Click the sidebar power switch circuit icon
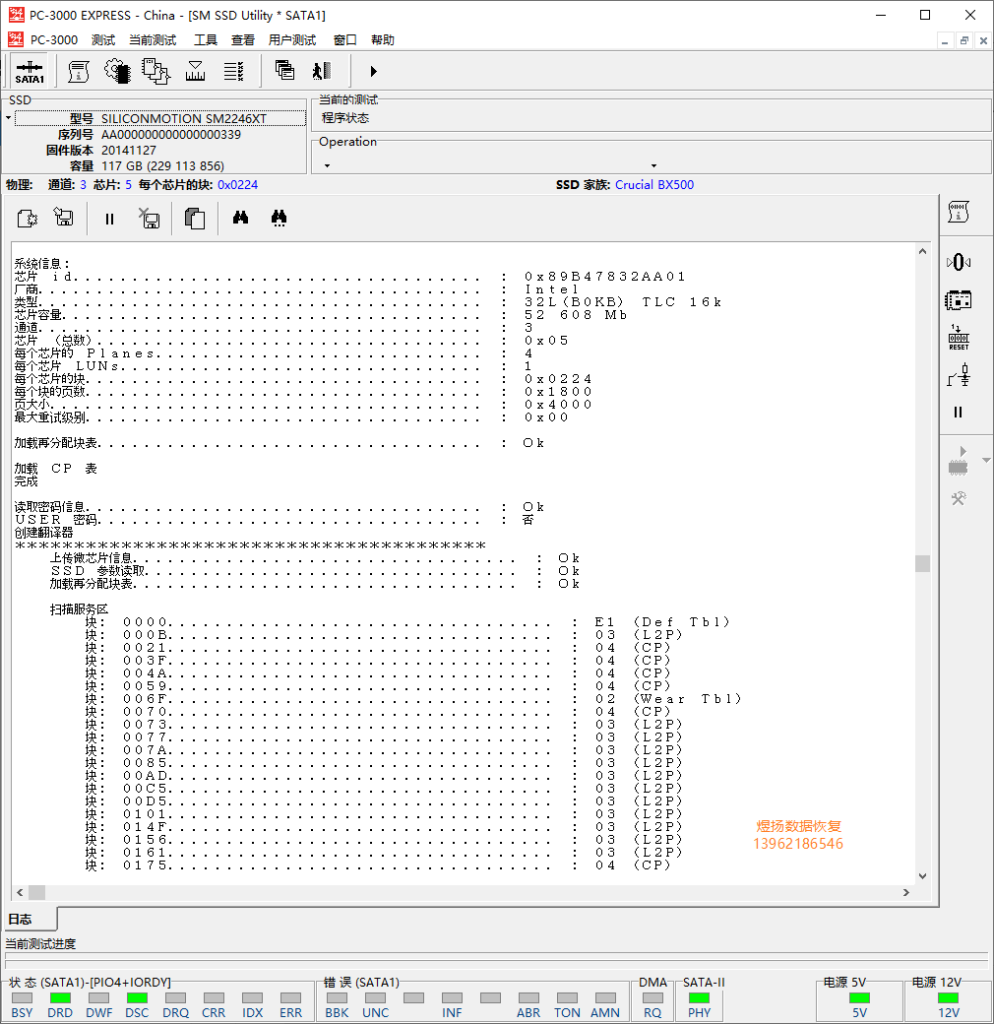Viewport: 994px width, 1024px height. pyautogui.click(x=958, y=376)
